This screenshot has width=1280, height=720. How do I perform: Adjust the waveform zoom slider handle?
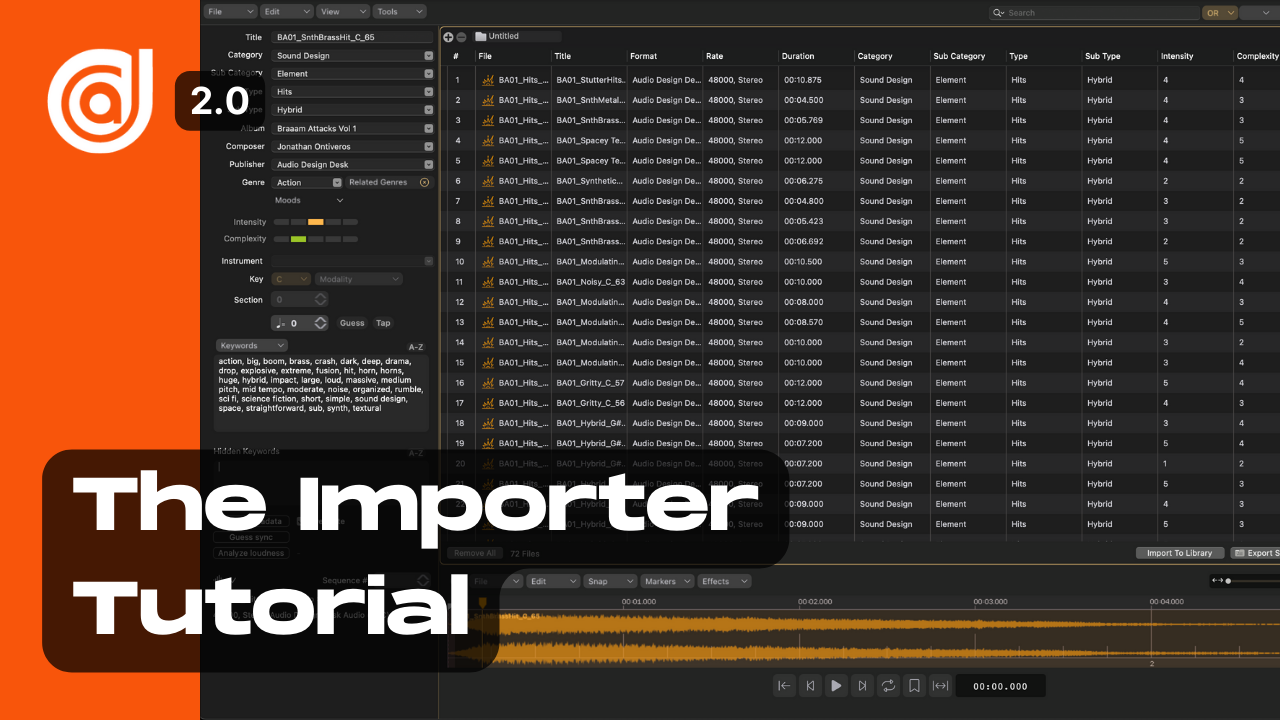pos(1228,581)
